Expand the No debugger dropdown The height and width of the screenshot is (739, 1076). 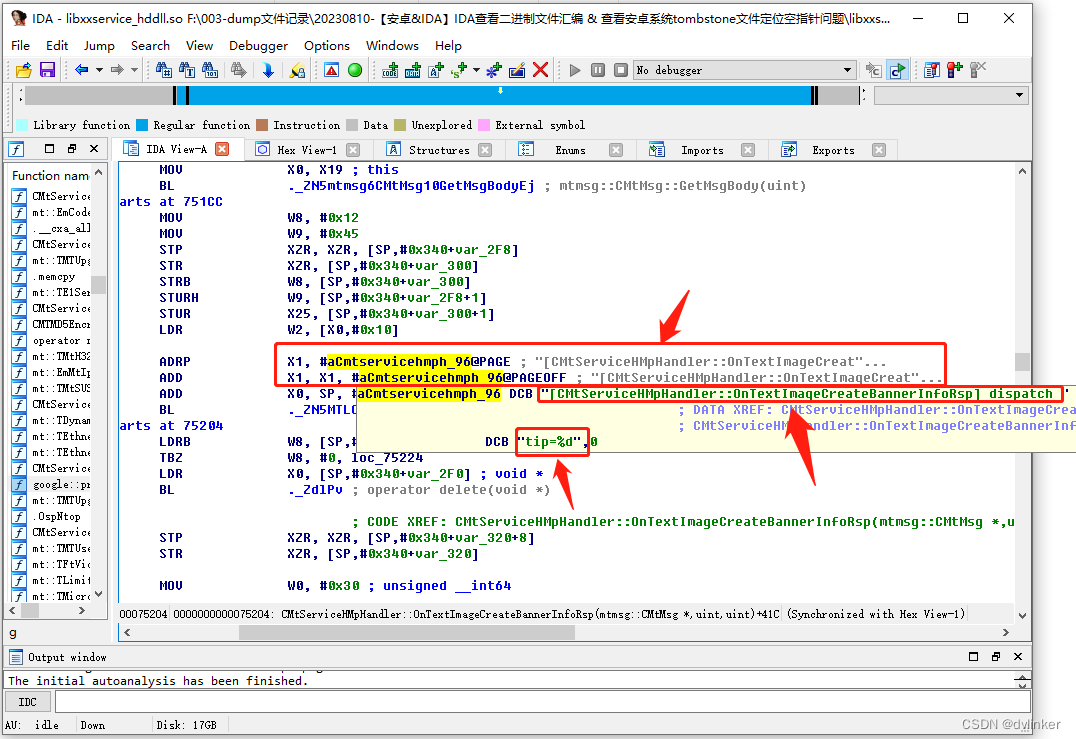[x=847, y=70]
